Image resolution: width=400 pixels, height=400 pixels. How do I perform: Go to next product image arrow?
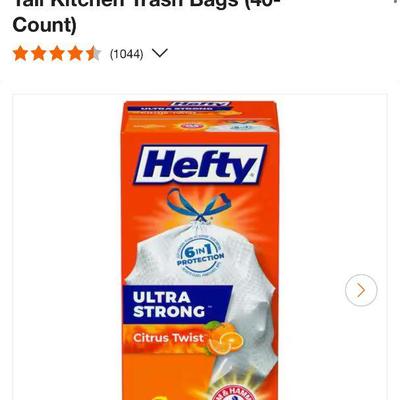[x=361, y=290]
